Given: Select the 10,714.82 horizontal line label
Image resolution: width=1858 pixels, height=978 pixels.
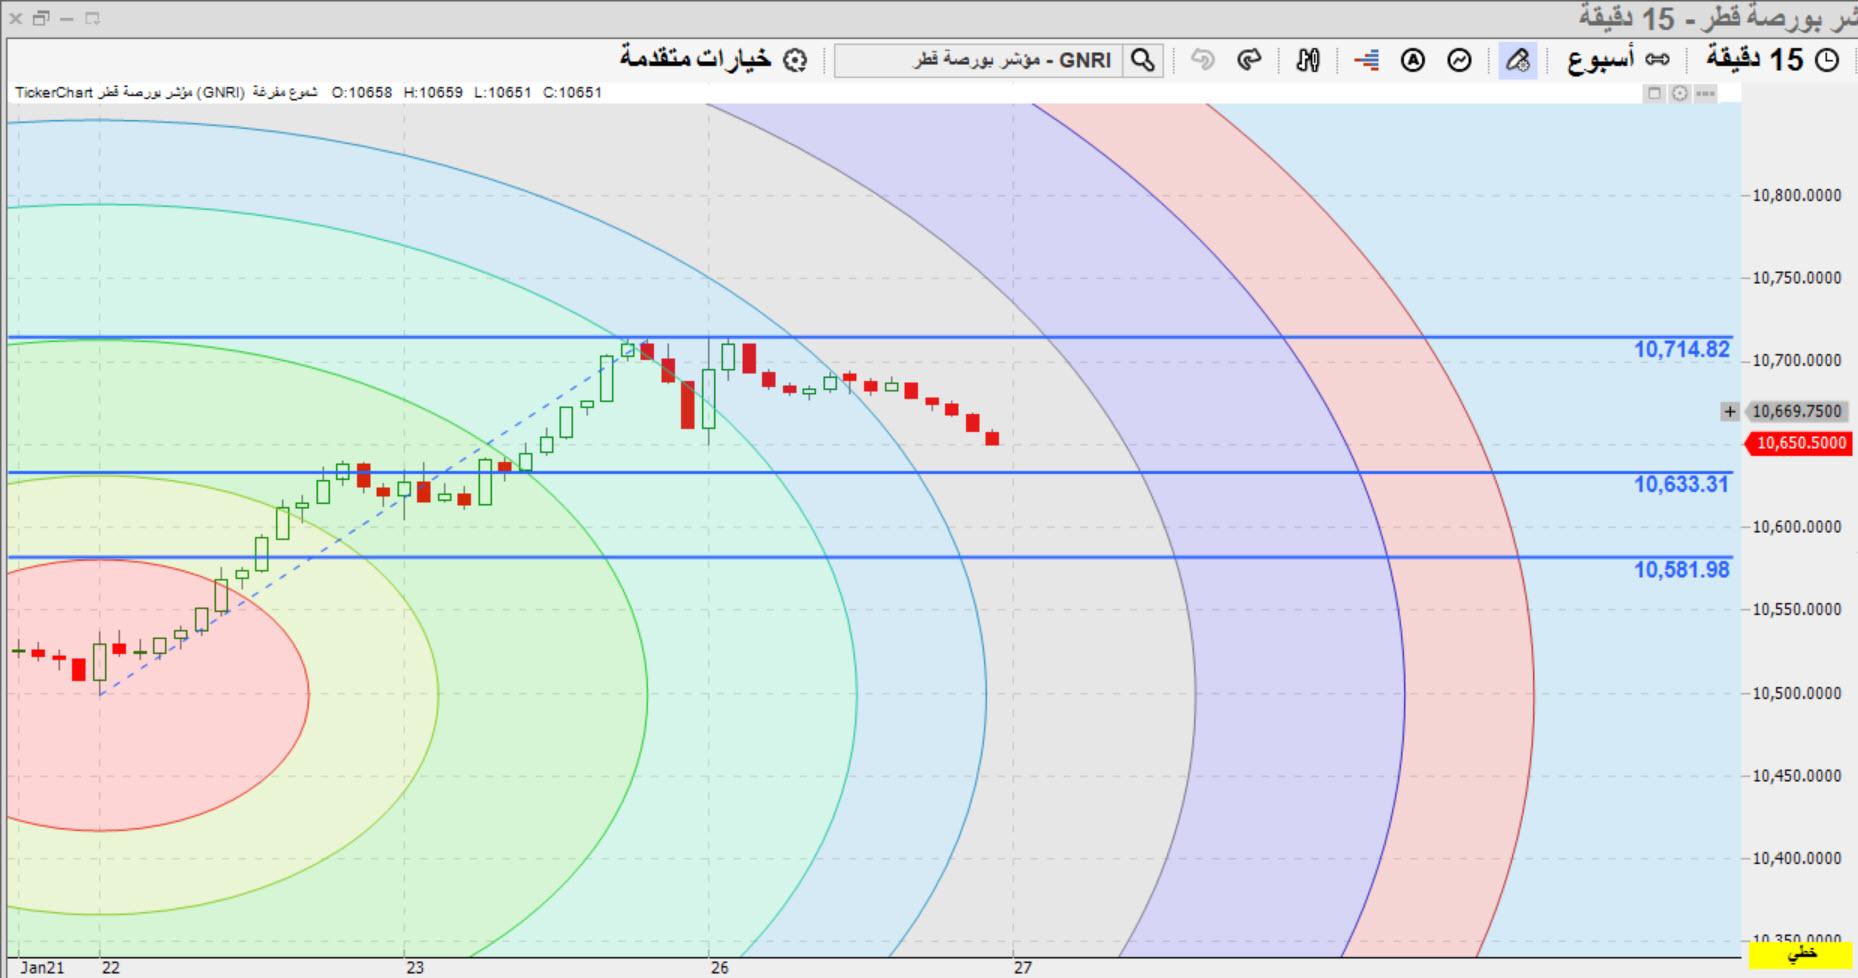Looking at the screenshot, I should point(1681,349).
